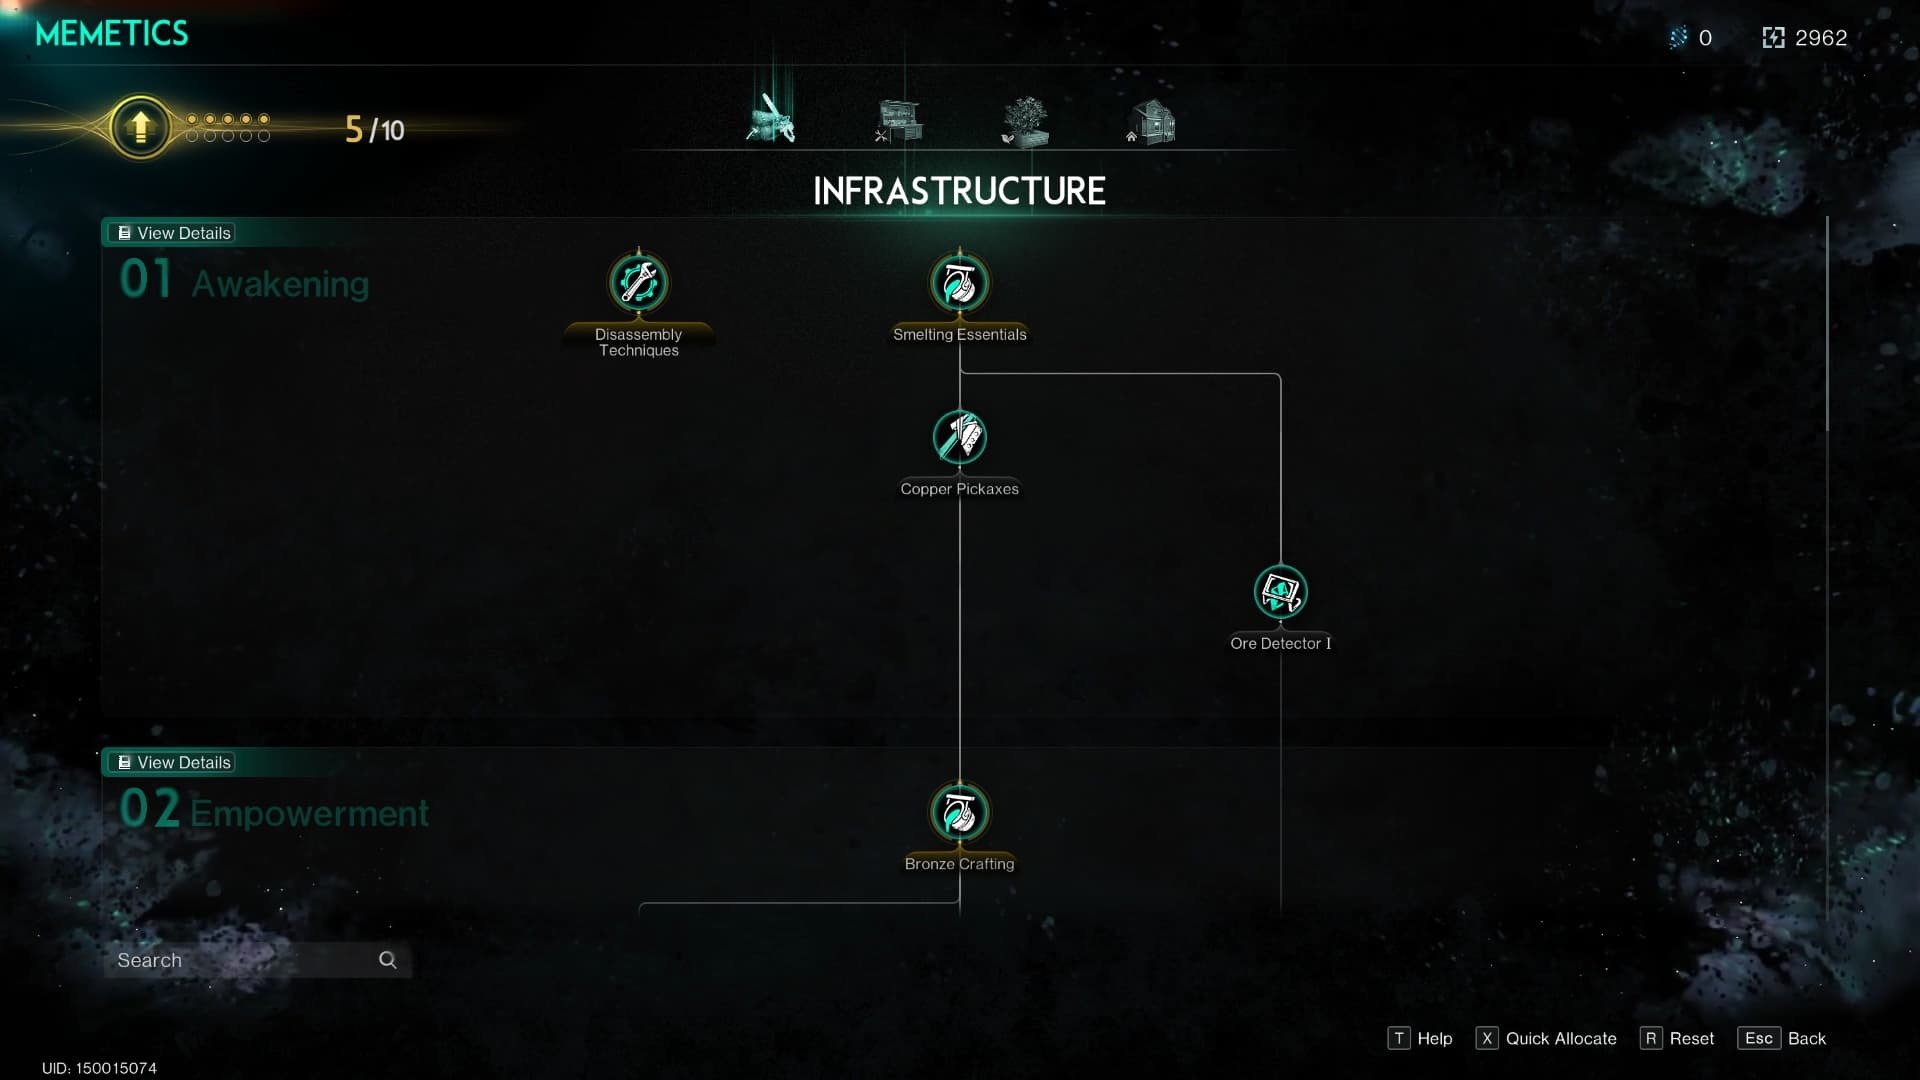The width and height of the screenshot is (1920, 1080).
Task: Click the Copper Pickaxes skill icon
Action: 960,438
